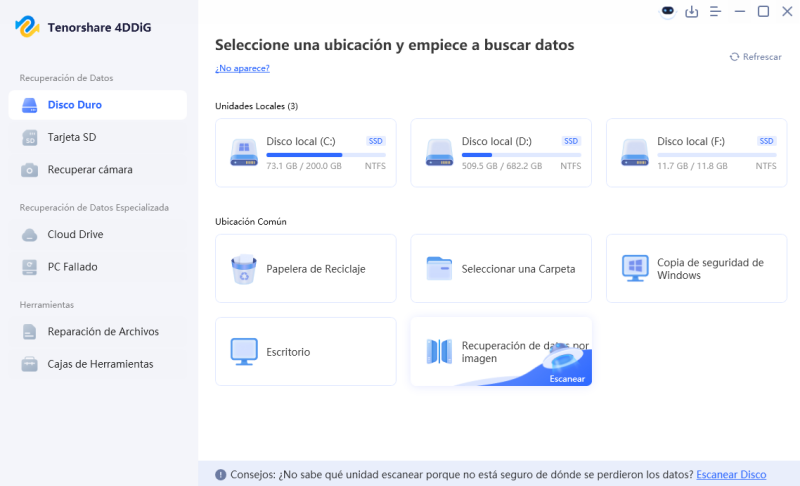Click the Papelera de Reciclaje bin icon
Image resolution: width=800 pixels, height=486 pixels.
click(x=244, y=269)
